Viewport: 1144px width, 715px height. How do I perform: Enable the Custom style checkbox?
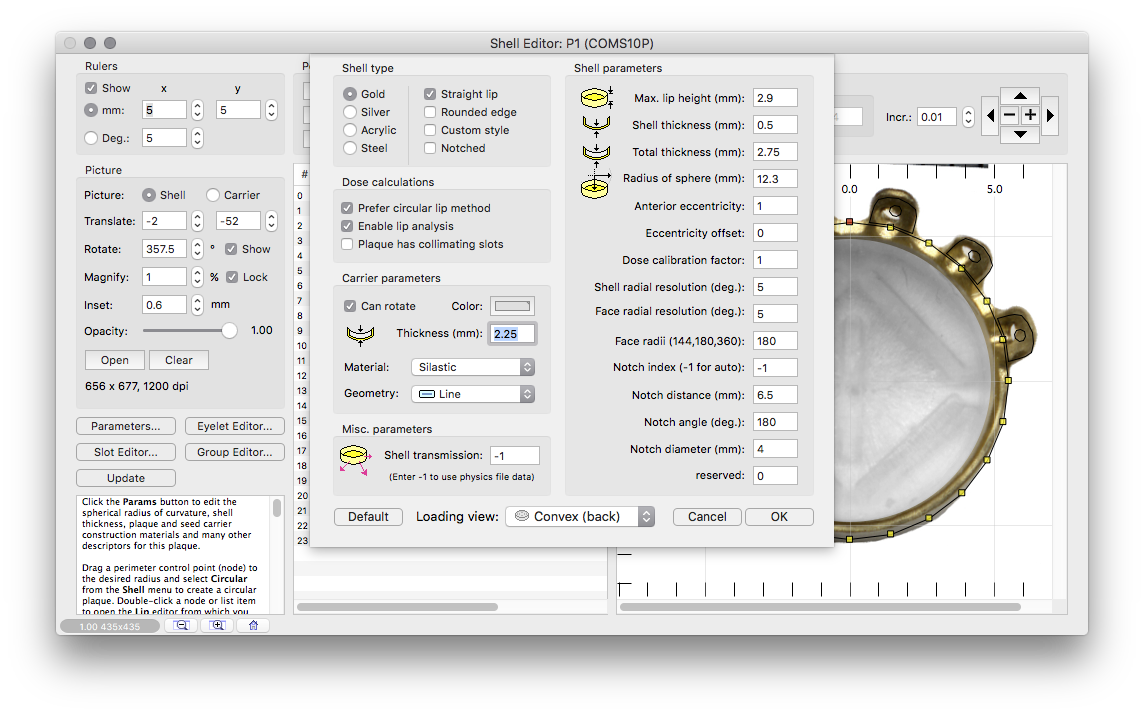(430, 130)
